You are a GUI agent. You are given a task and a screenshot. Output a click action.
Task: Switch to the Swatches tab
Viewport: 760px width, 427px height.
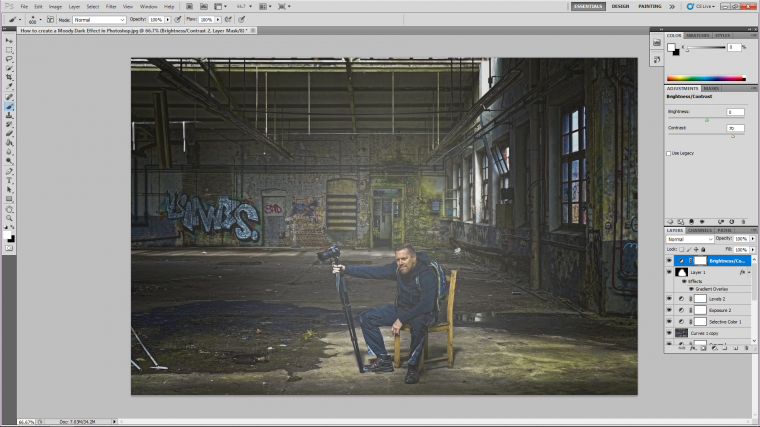[x=697, y=35]
